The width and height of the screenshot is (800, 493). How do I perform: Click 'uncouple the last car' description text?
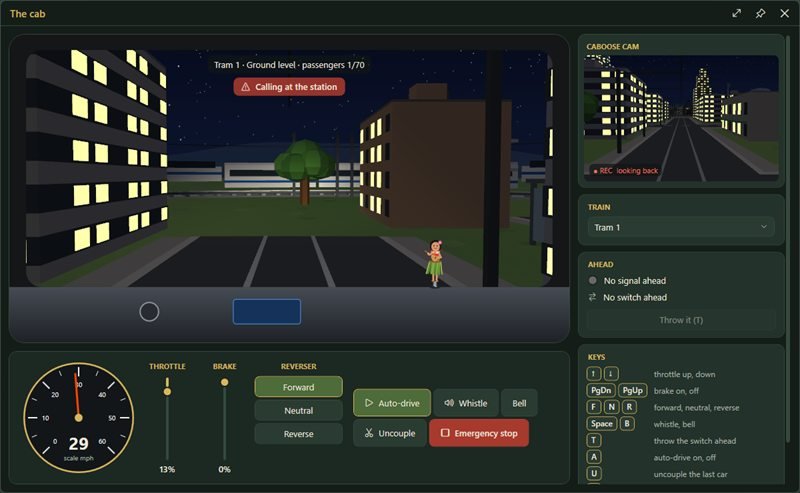(x=690, y=474)
